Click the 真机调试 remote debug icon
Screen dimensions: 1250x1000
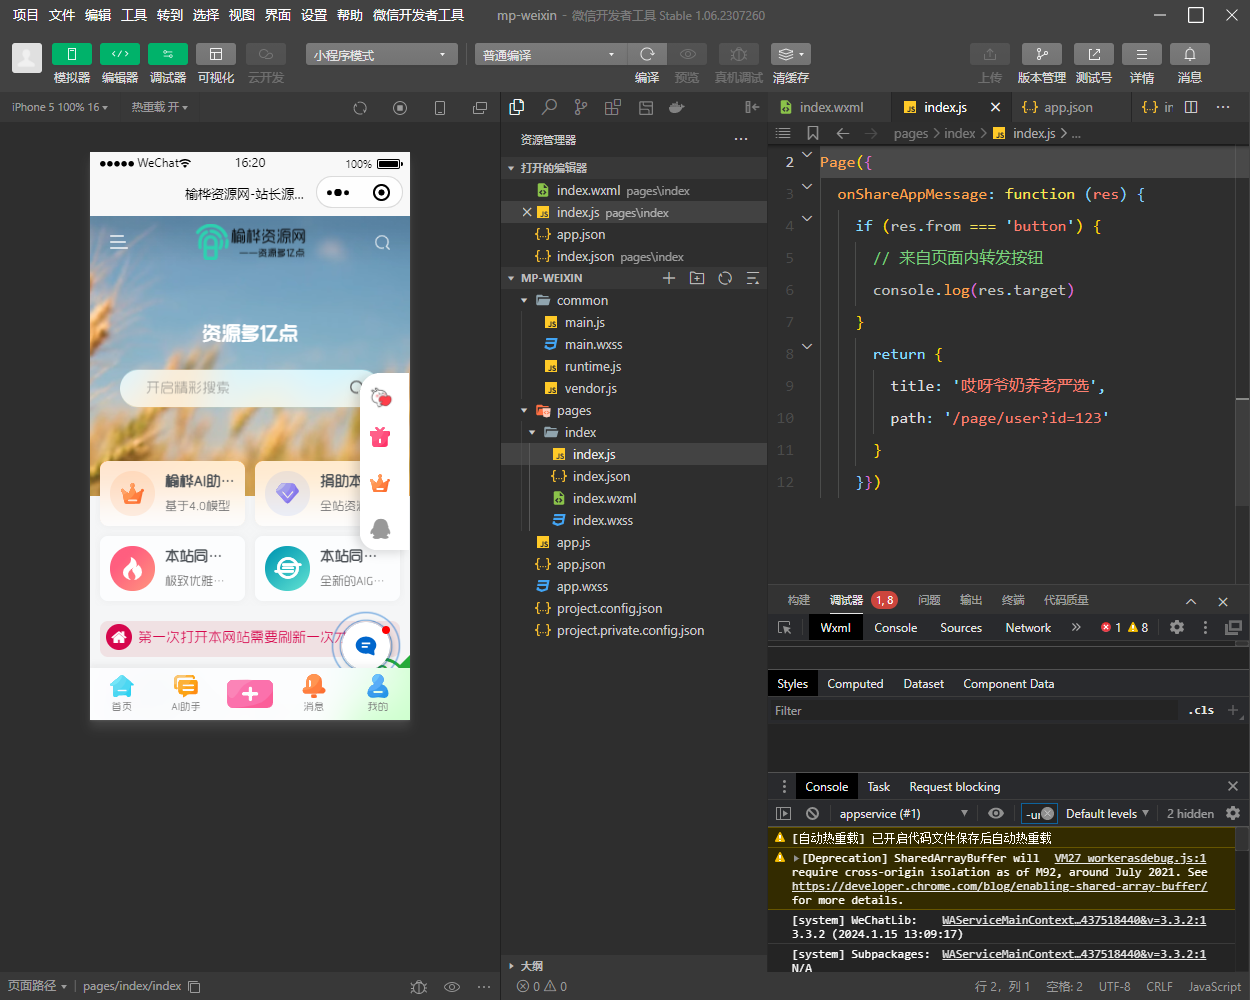coord(738,54)
